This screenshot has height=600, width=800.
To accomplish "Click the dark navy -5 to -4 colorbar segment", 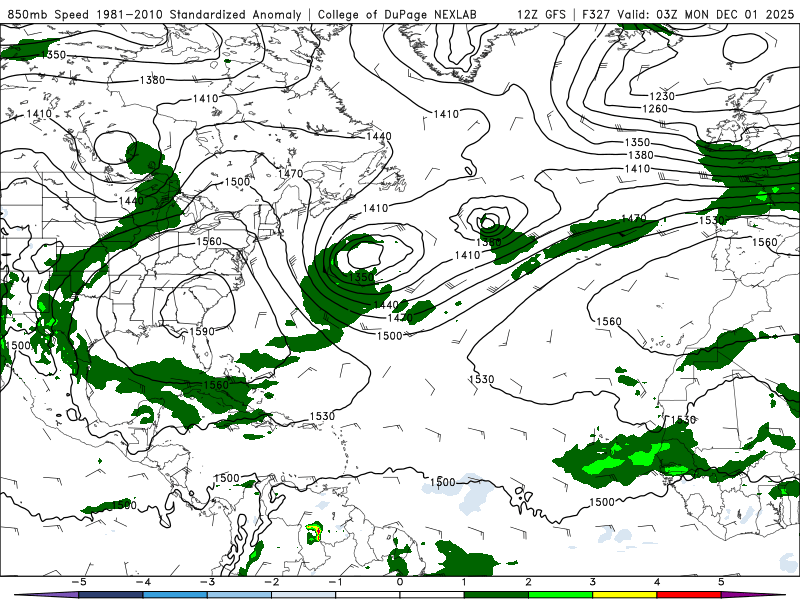I will coord(111,595).
